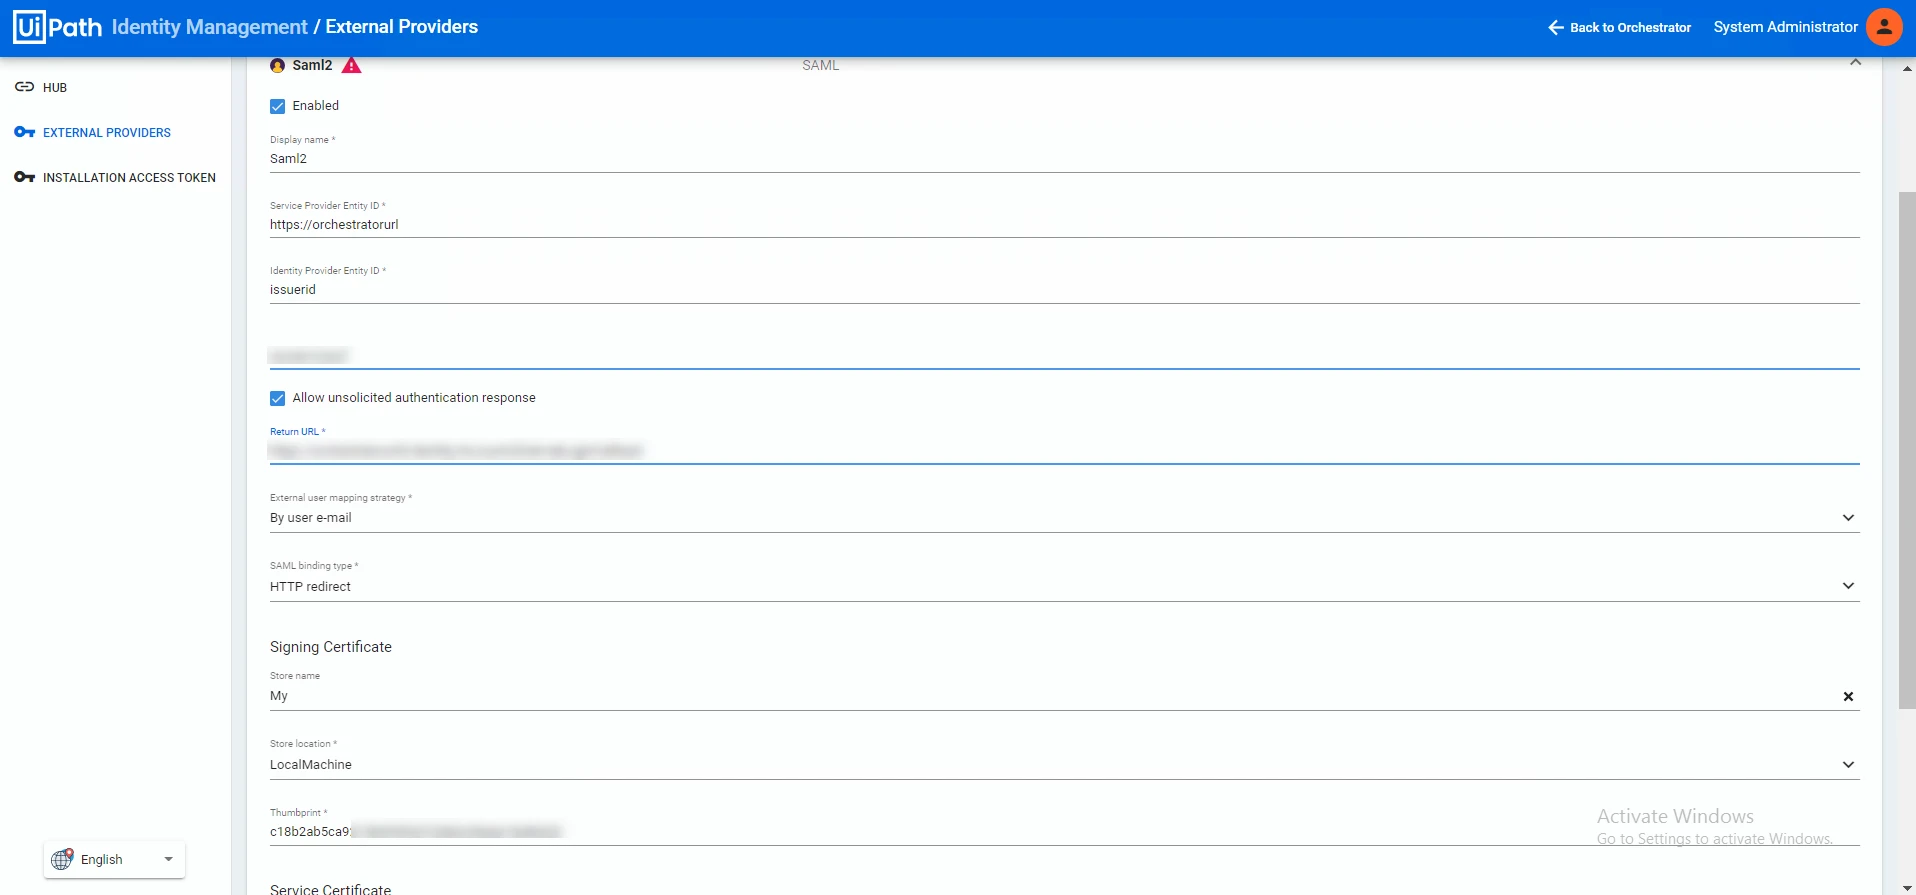Image resolution: width=1916 pixels, height=895 pixels.
Task: Click the Saml2 provider icon
Action: (278, 65)
